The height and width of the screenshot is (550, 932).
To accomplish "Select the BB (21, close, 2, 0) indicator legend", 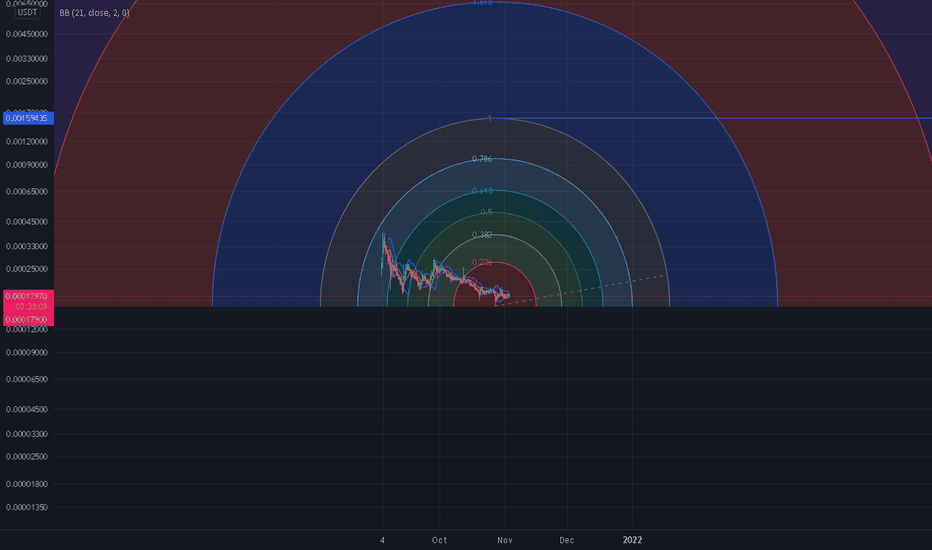I will click(x=95, y=12).
